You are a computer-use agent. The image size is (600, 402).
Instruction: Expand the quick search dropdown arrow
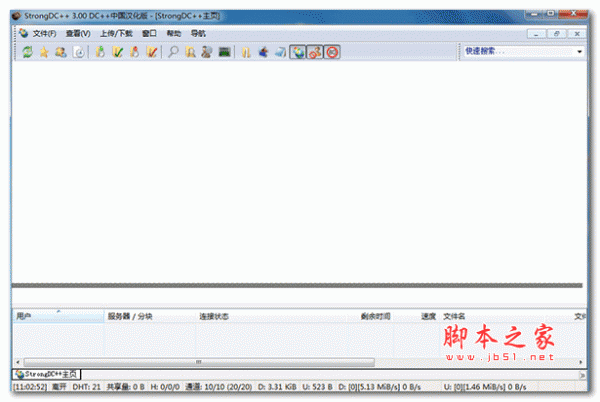pyautogui.click(x=580, y=51)
